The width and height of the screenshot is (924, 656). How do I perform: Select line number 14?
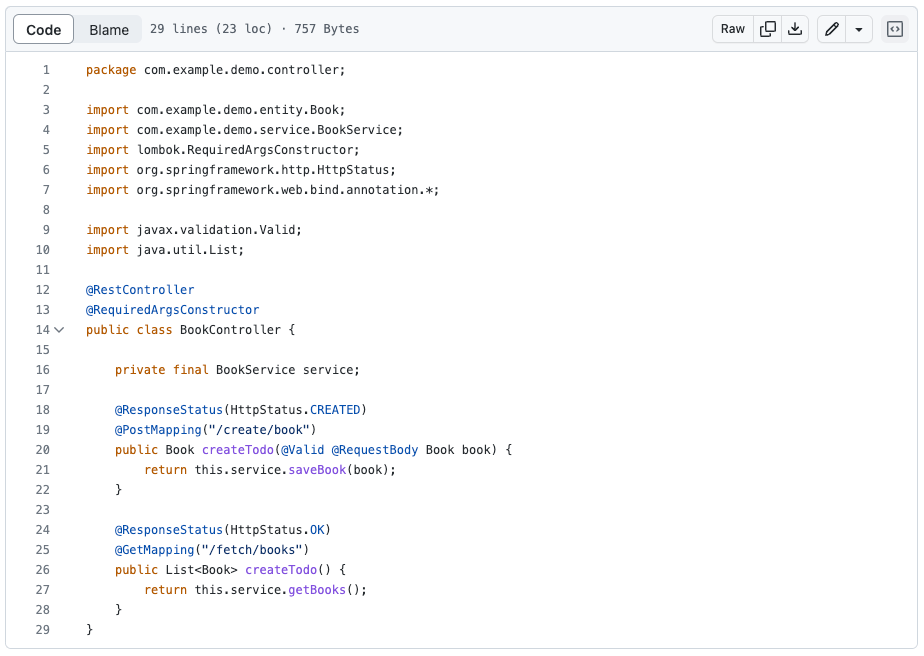[x=42, y=330]
